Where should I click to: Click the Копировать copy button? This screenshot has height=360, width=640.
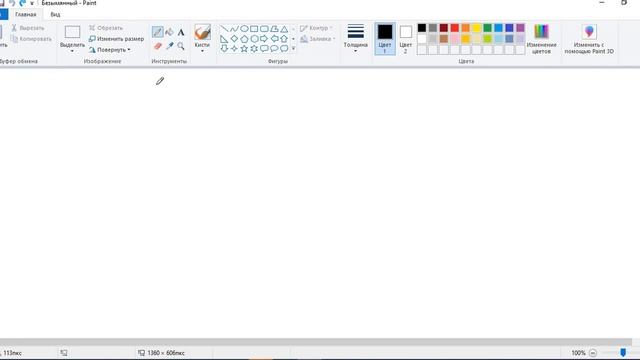click(31, 39)
